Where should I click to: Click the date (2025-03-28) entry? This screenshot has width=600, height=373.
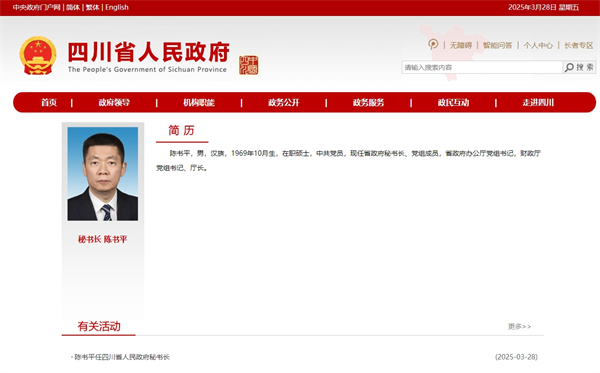[x=516, y=357]
